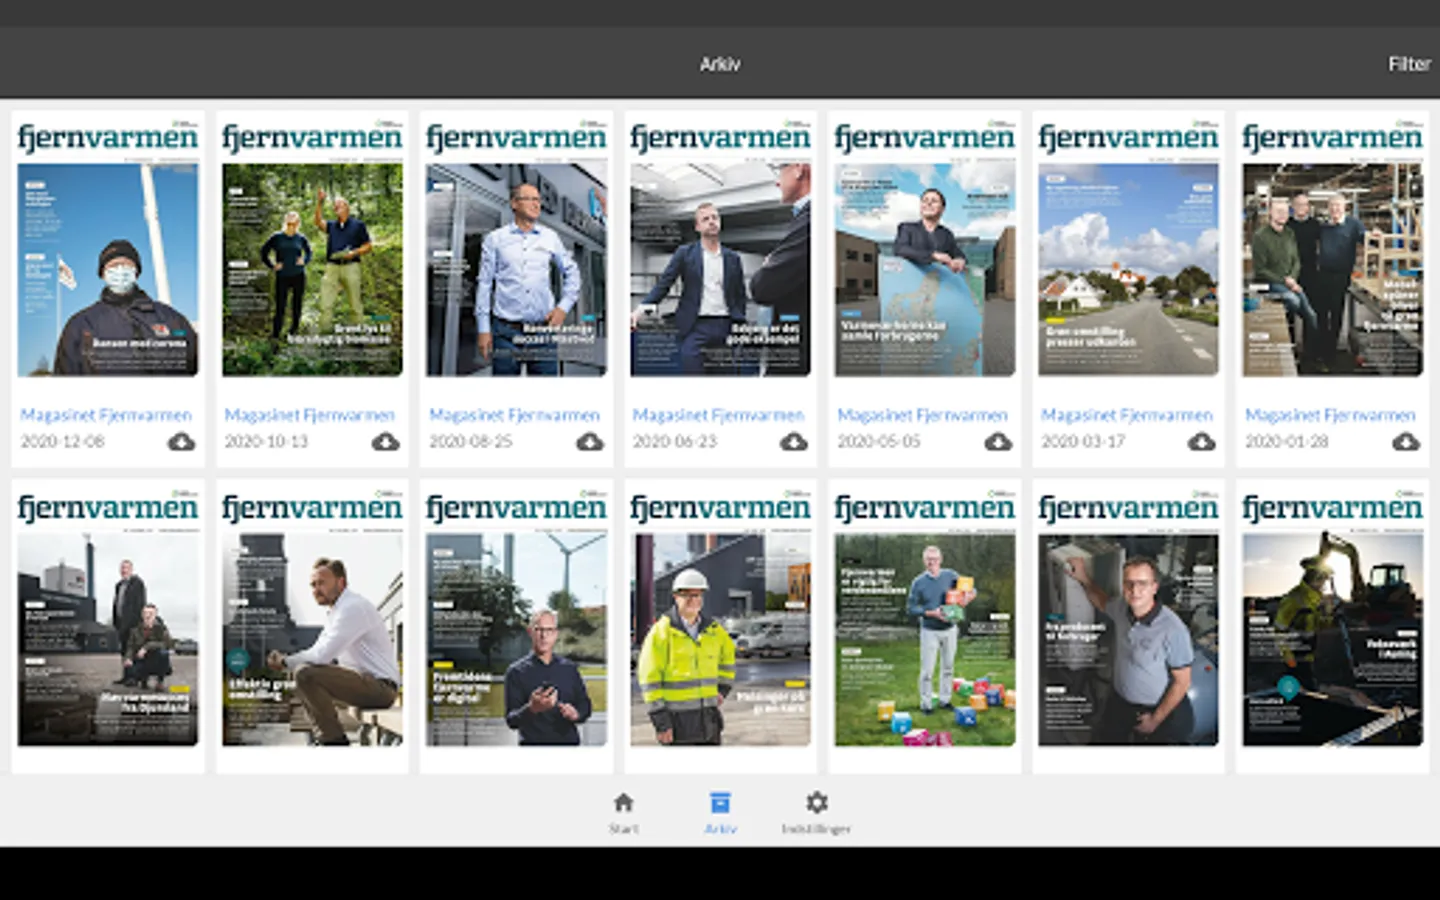The height and width of the screenshot is (900, 1440).
Task: Select the Arkiv archive tab
Action: 720,813
